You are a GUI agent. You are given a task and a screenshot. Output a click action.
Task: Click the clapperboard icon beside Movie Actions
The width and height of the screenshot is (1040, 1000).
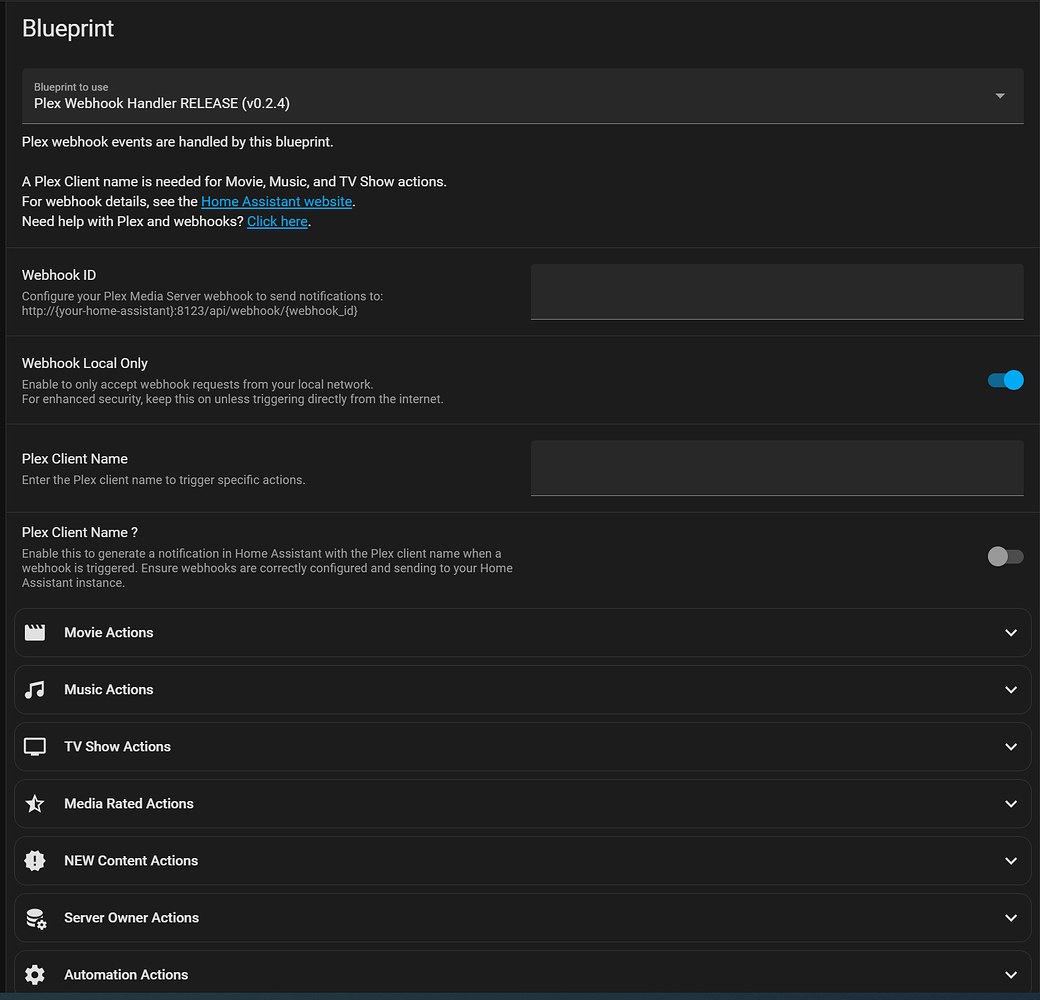35,632
